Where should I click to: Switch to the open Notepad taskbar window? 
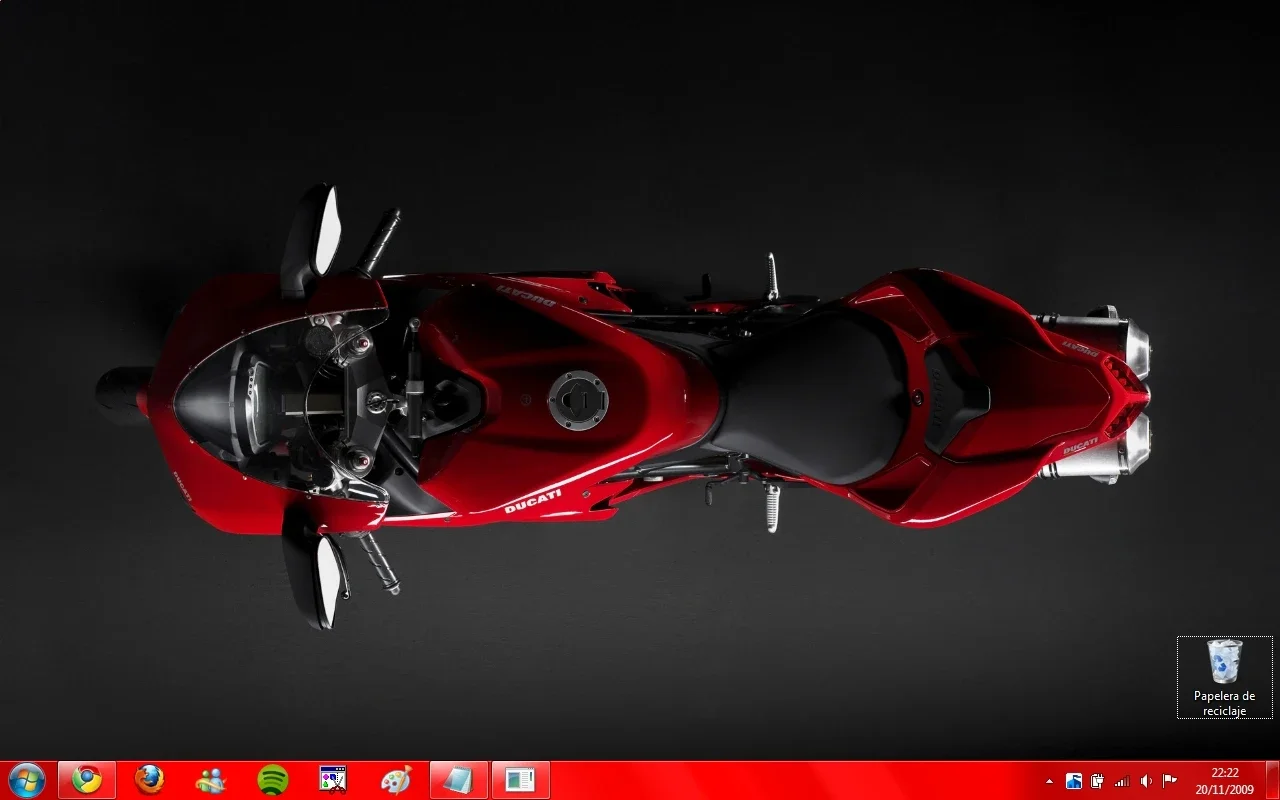pos(459,780)
